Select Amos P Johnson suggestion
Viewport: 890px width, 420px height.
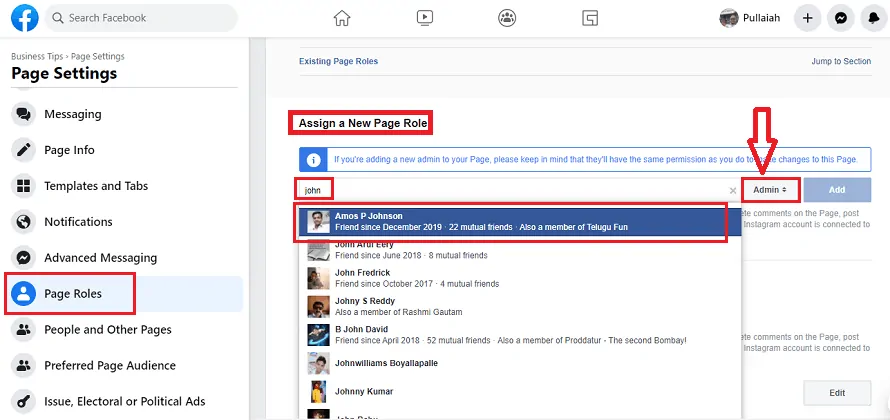click(519, 221)
